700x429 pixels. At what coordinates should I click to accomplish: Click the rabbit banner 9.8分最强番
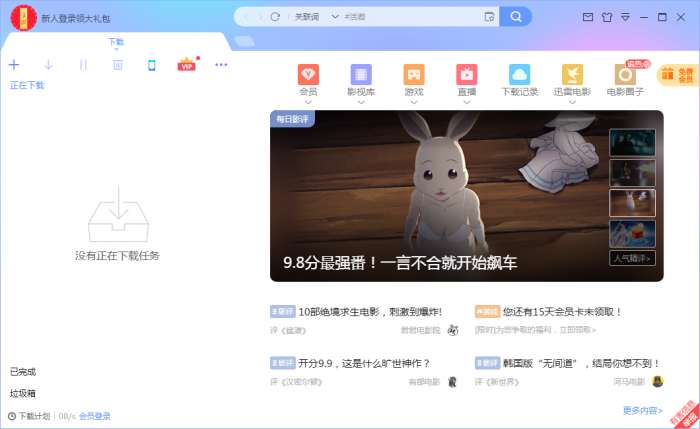[467, 196]
